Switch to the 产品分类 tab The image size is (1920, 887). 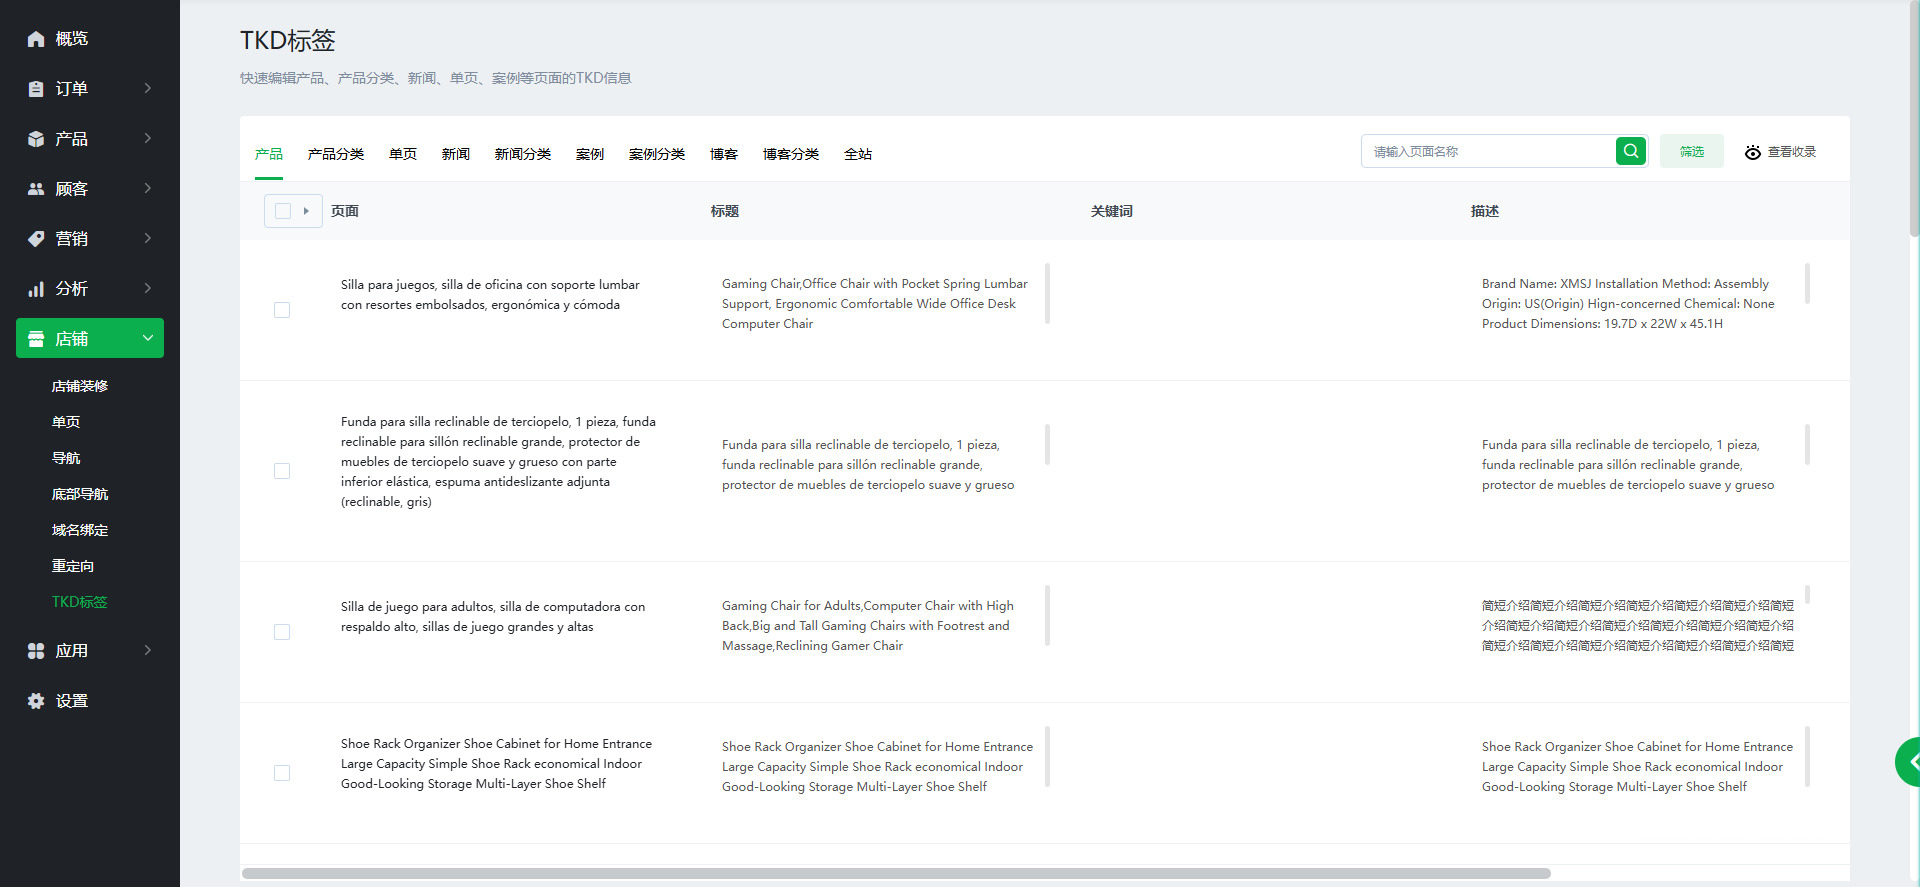[335, 154]
